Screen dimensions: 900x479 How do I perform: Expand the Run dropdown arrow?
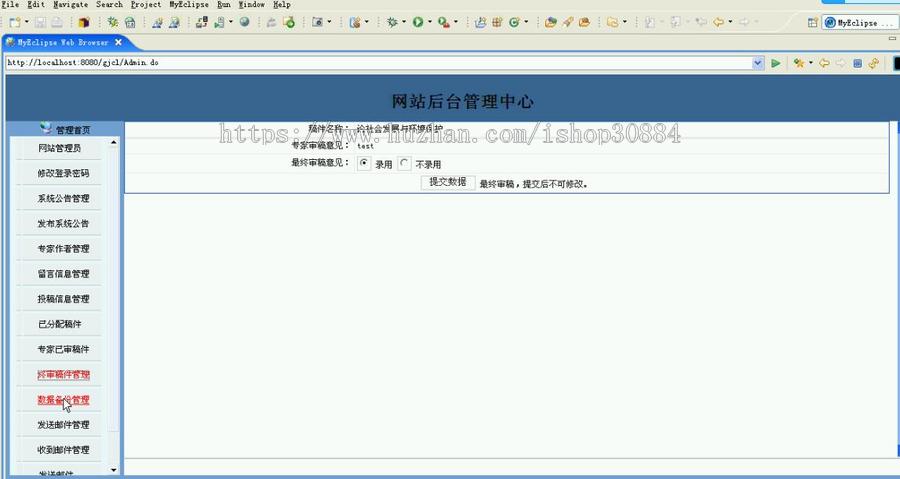430,22
